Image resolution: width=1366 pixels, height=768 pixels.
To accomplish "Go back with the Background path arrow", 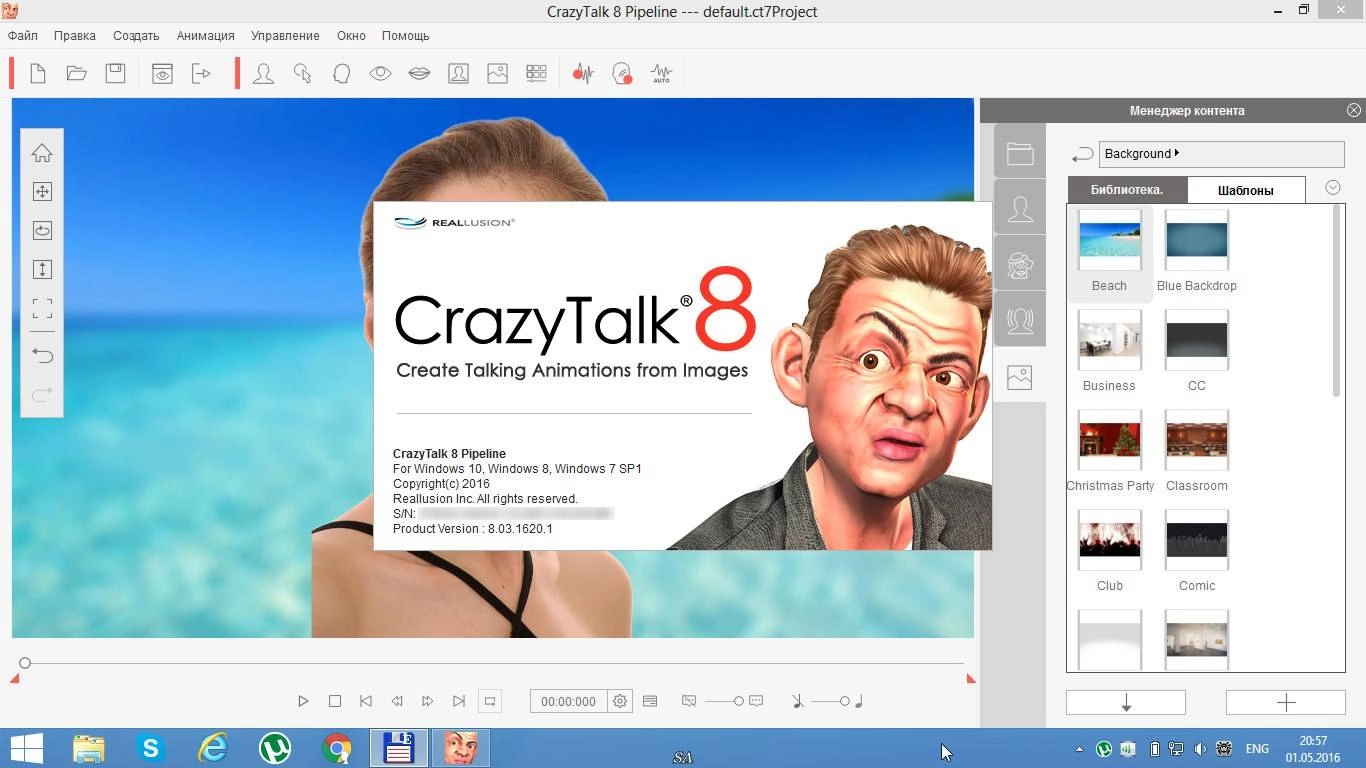I will click(1082, 154).
